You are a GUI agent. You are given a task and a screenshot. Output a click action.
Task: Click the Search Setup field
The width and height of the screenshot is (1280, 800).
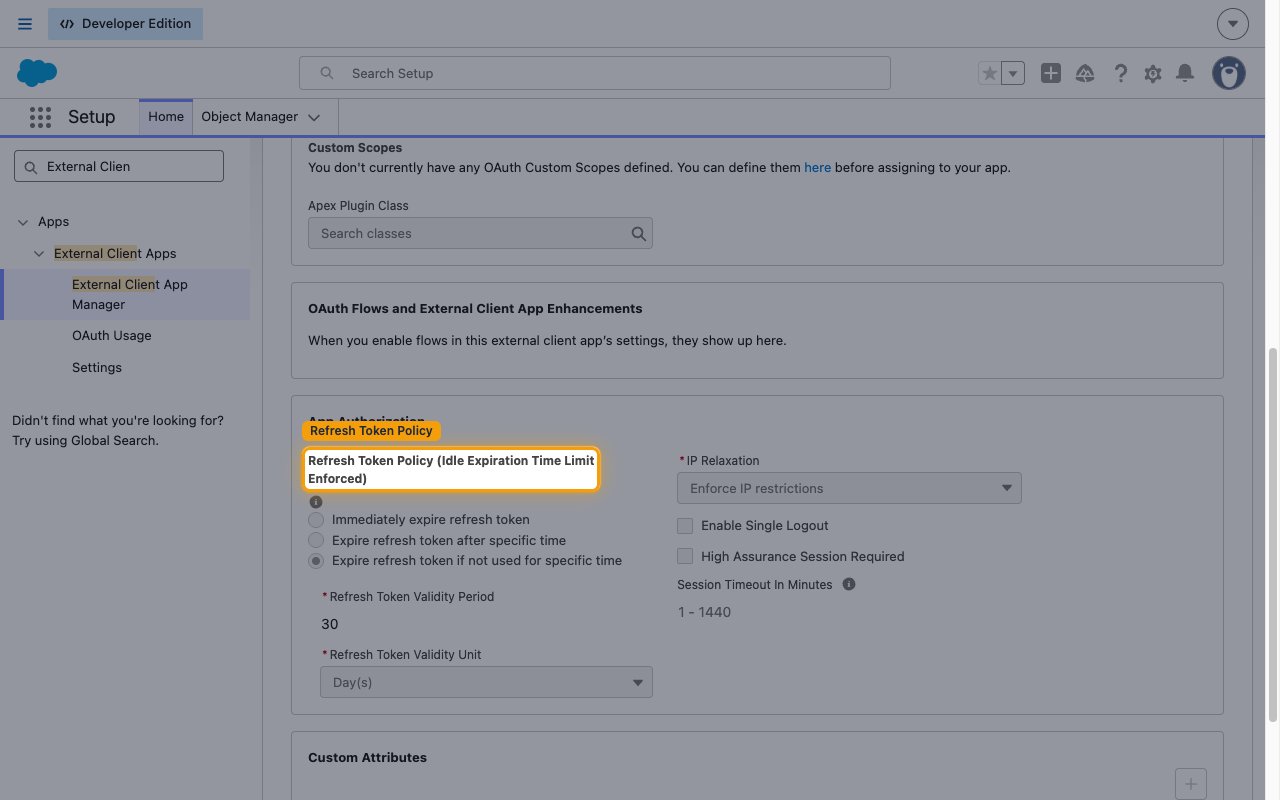click(594, 73)
